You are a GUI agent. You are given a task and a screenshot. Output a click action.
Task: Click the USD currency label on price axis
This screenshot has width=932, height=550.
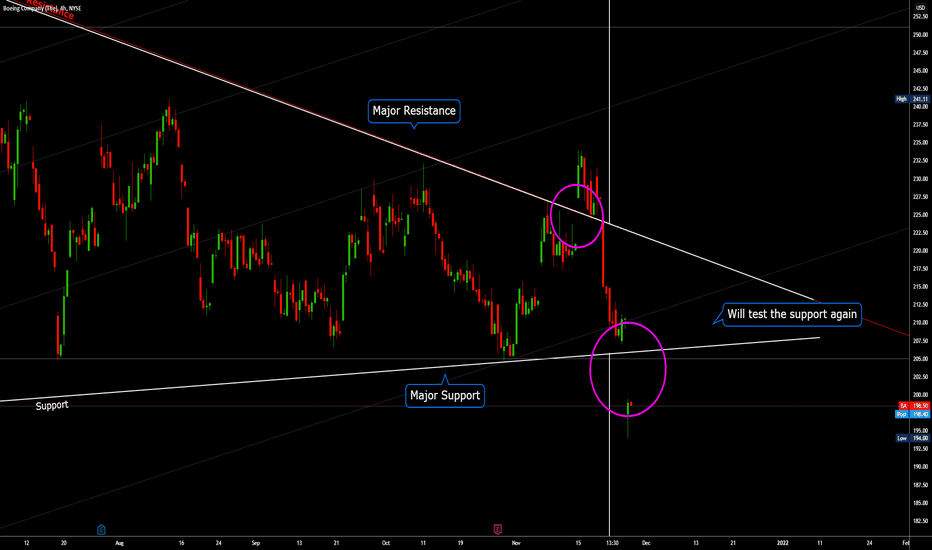coord(920,8)
